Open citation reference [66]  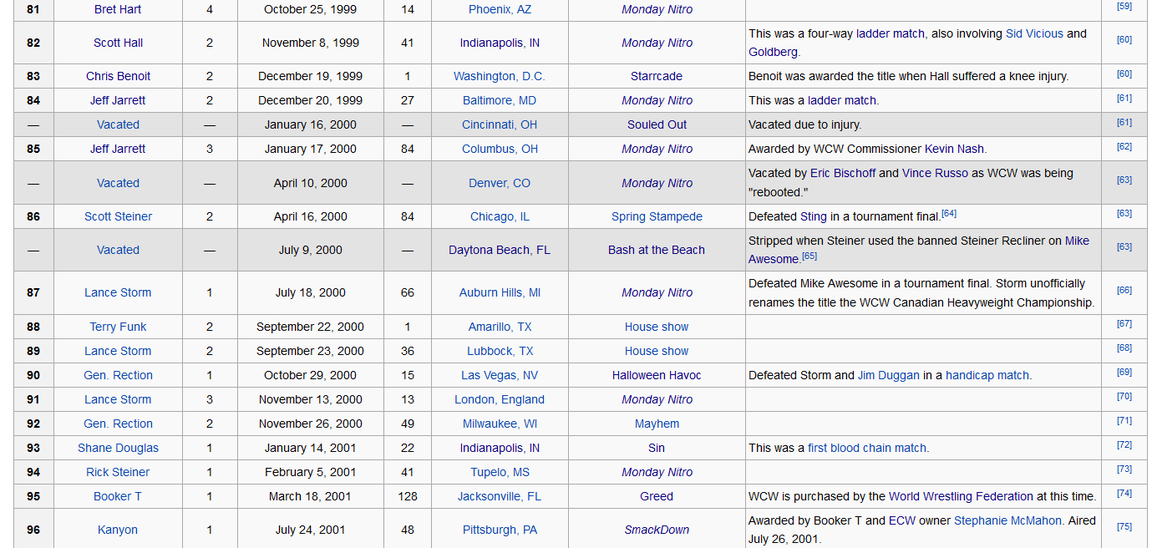click(x=1124, y=290)
